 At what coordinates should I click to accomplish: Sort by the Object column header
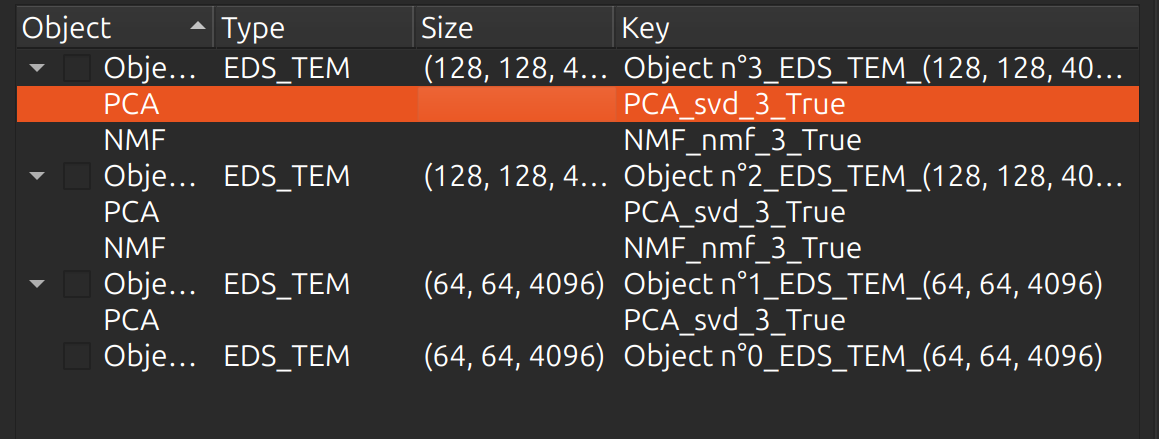(x=115, y=28)
